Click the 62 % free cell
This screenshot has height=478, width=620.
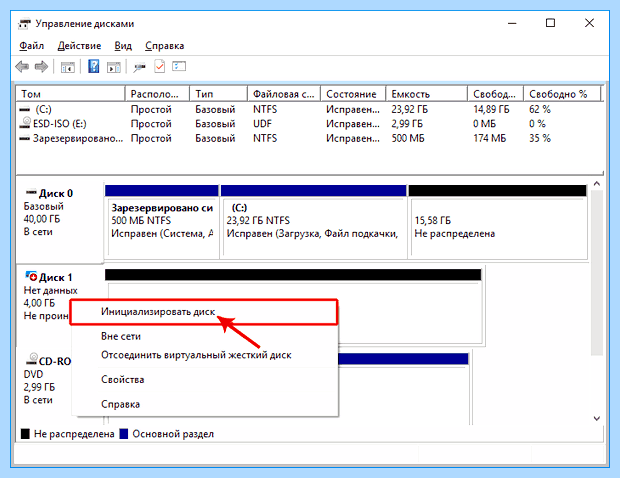click(x=540, y=110)
